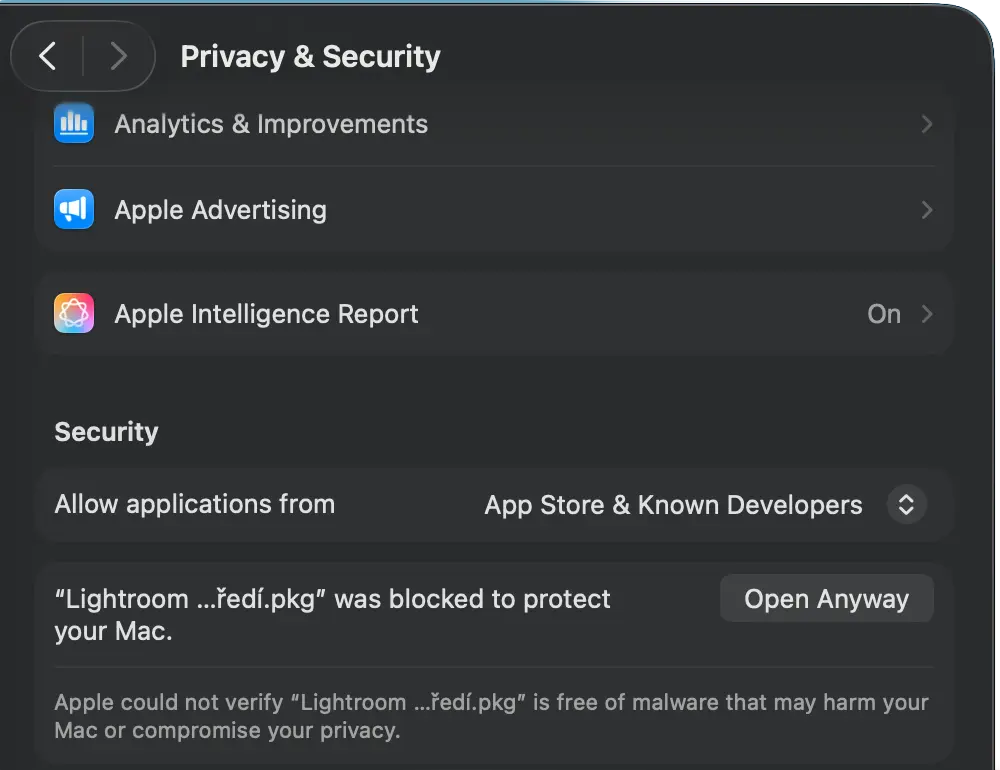Click the Open Anyway button
The width and height of the screenshot is (1000, 770).
point(826,598)
